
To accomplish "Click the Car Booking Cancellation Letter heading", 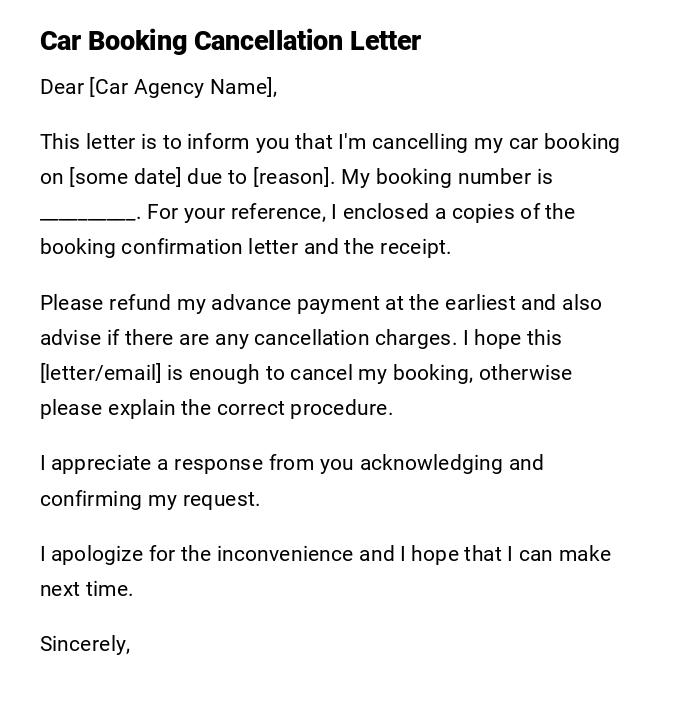I will [230, 41].
